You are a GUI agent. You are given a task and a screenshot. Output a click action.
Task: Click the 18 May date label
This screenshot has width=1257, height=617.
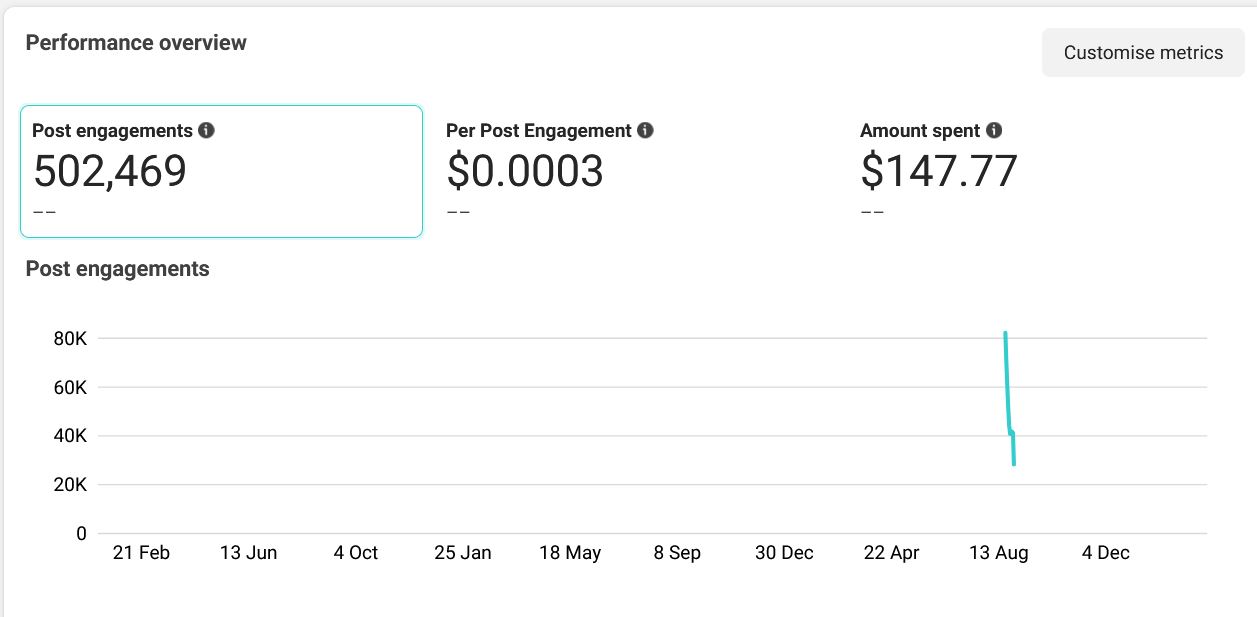(x=570, y=553)
